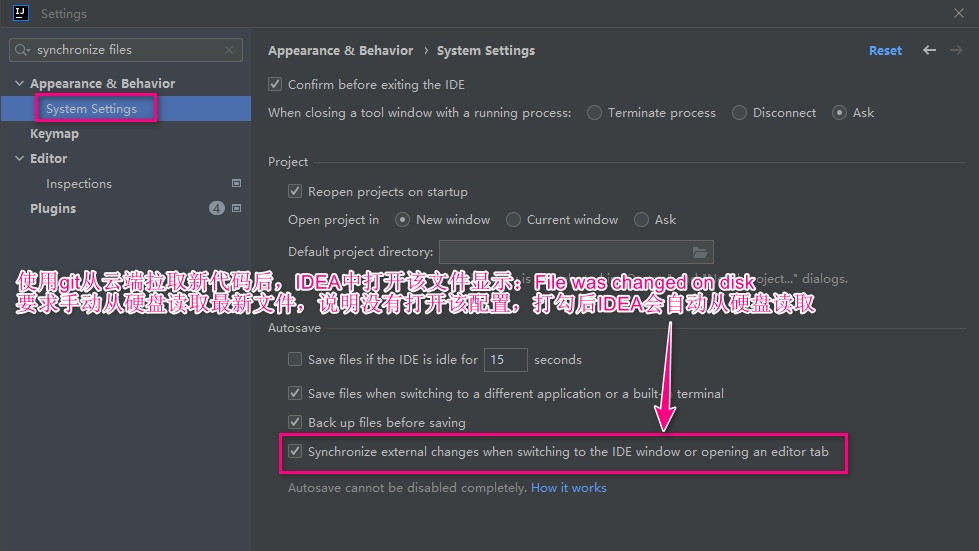Screen dimensions: 979x551
Task: Select Ask for closing a tool window
Action: tap(839, 113)
